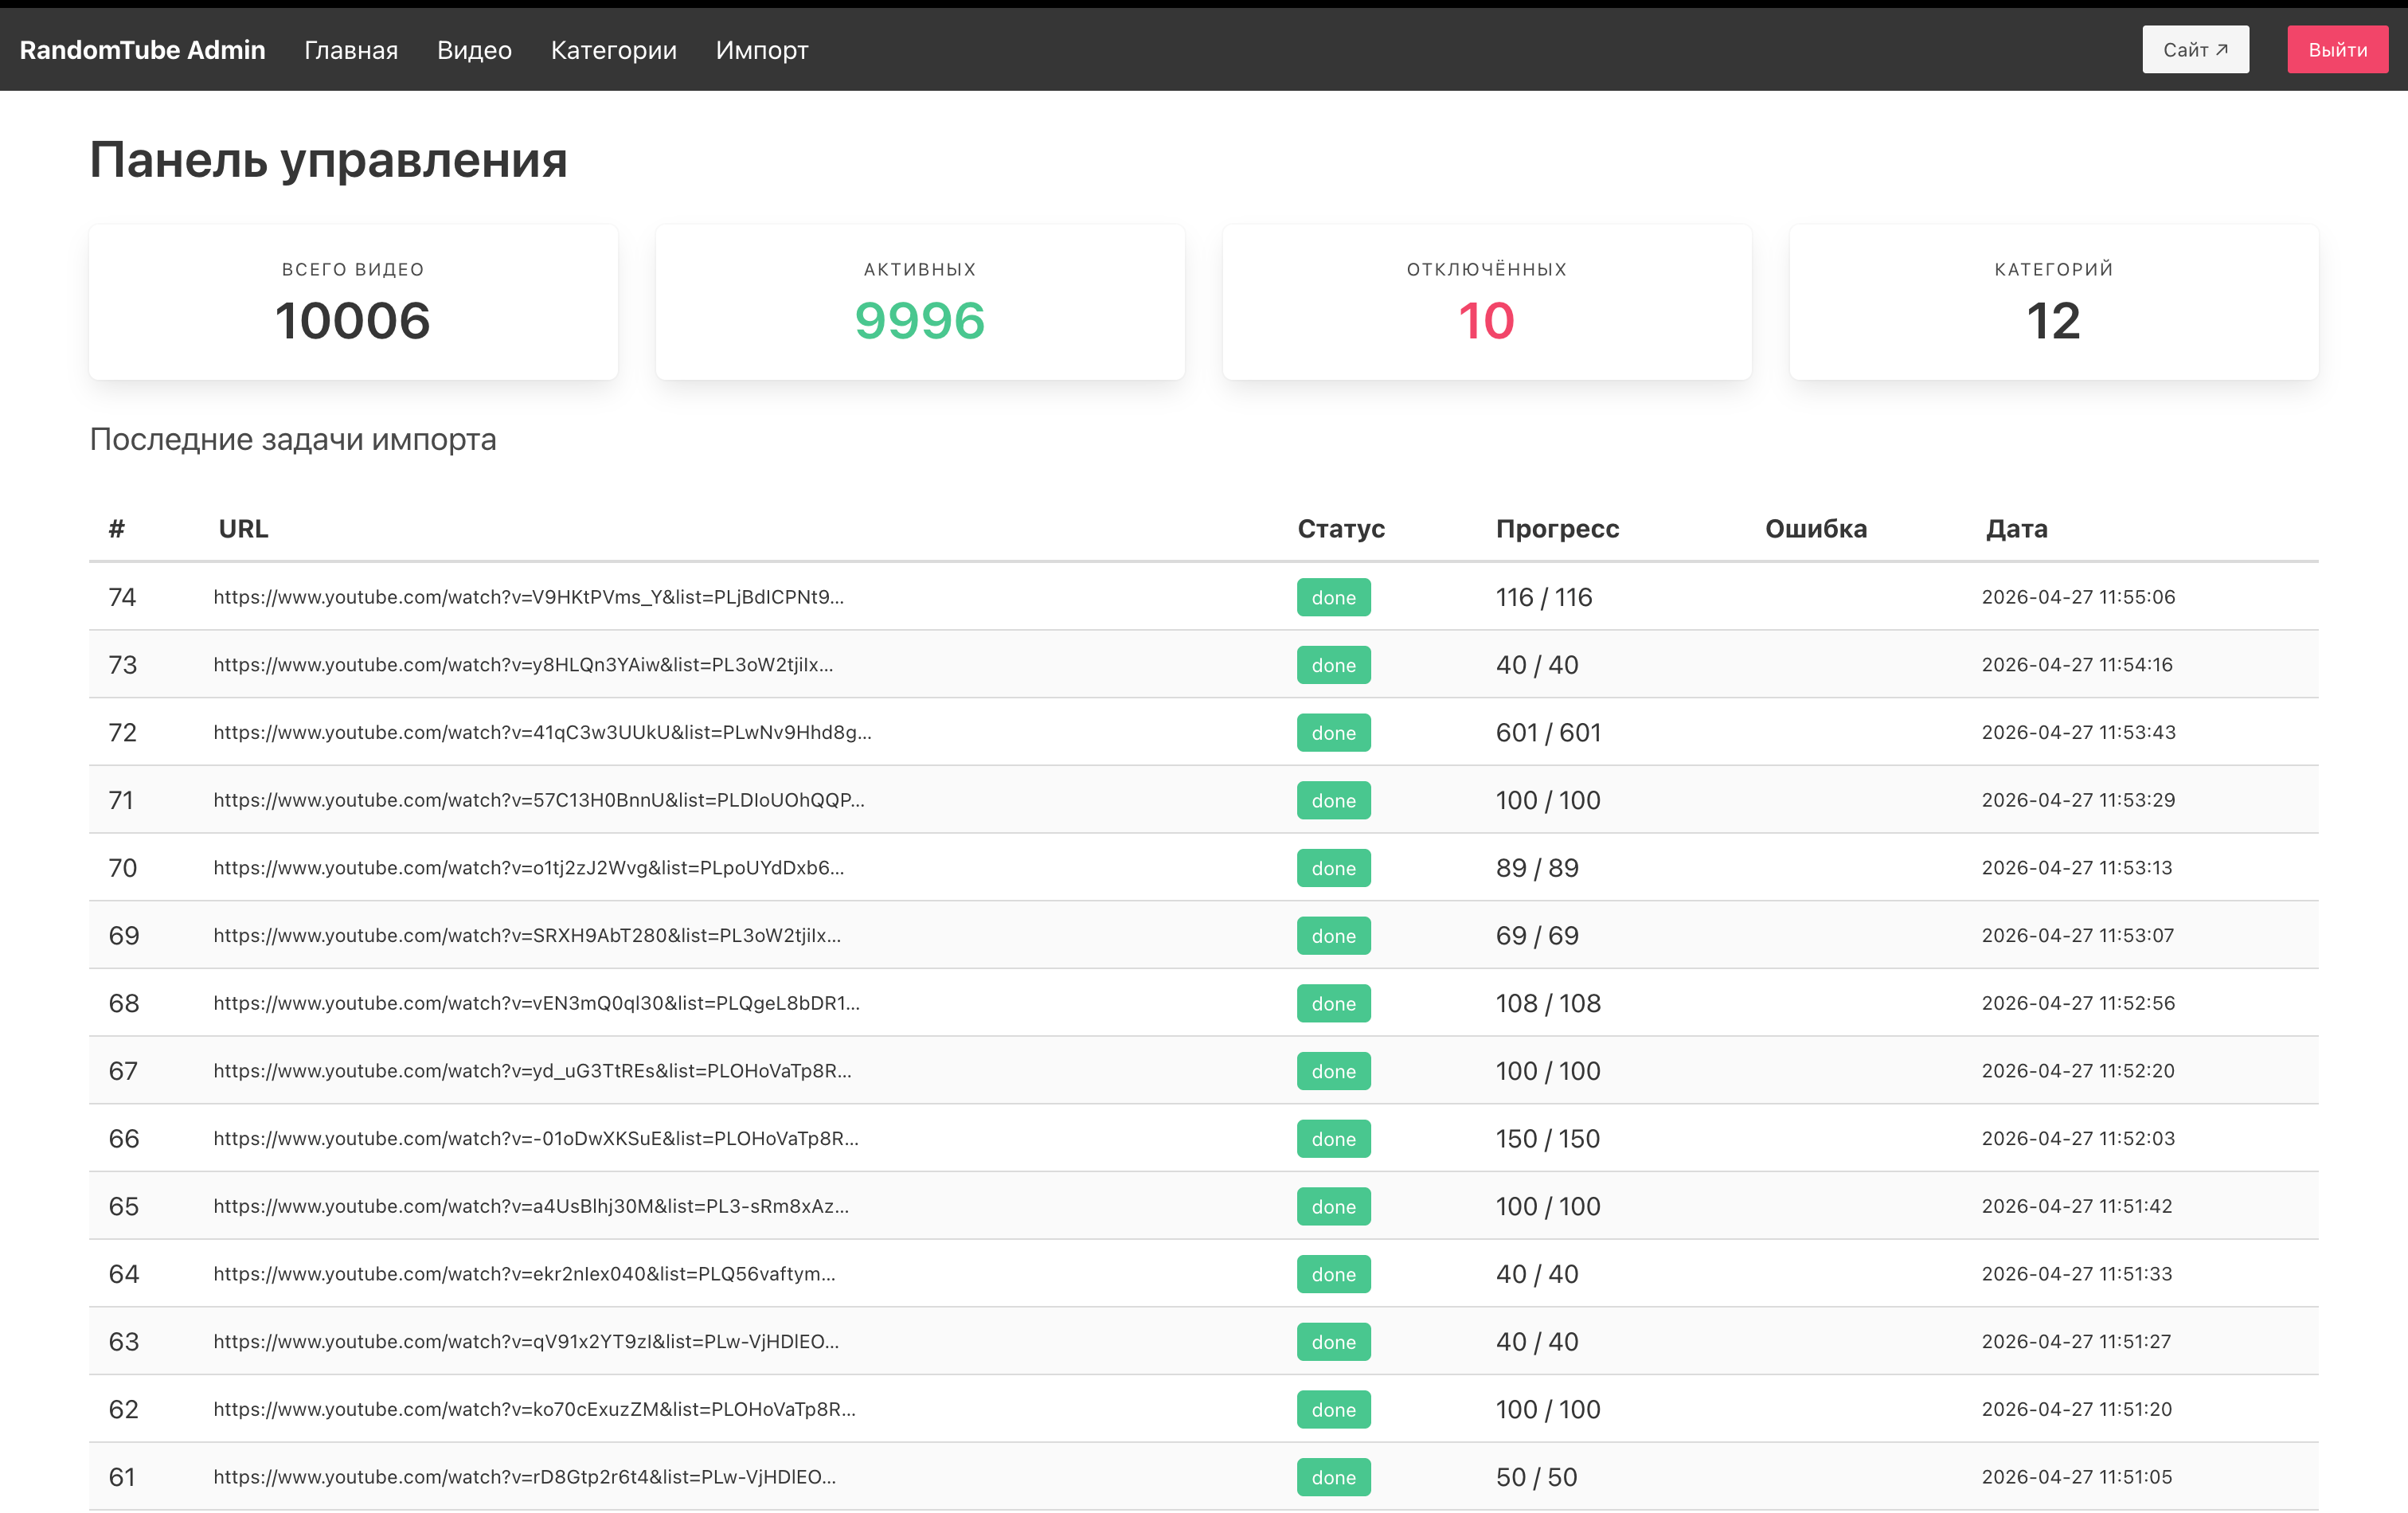Click the Дата column header

coord(2016,528)
